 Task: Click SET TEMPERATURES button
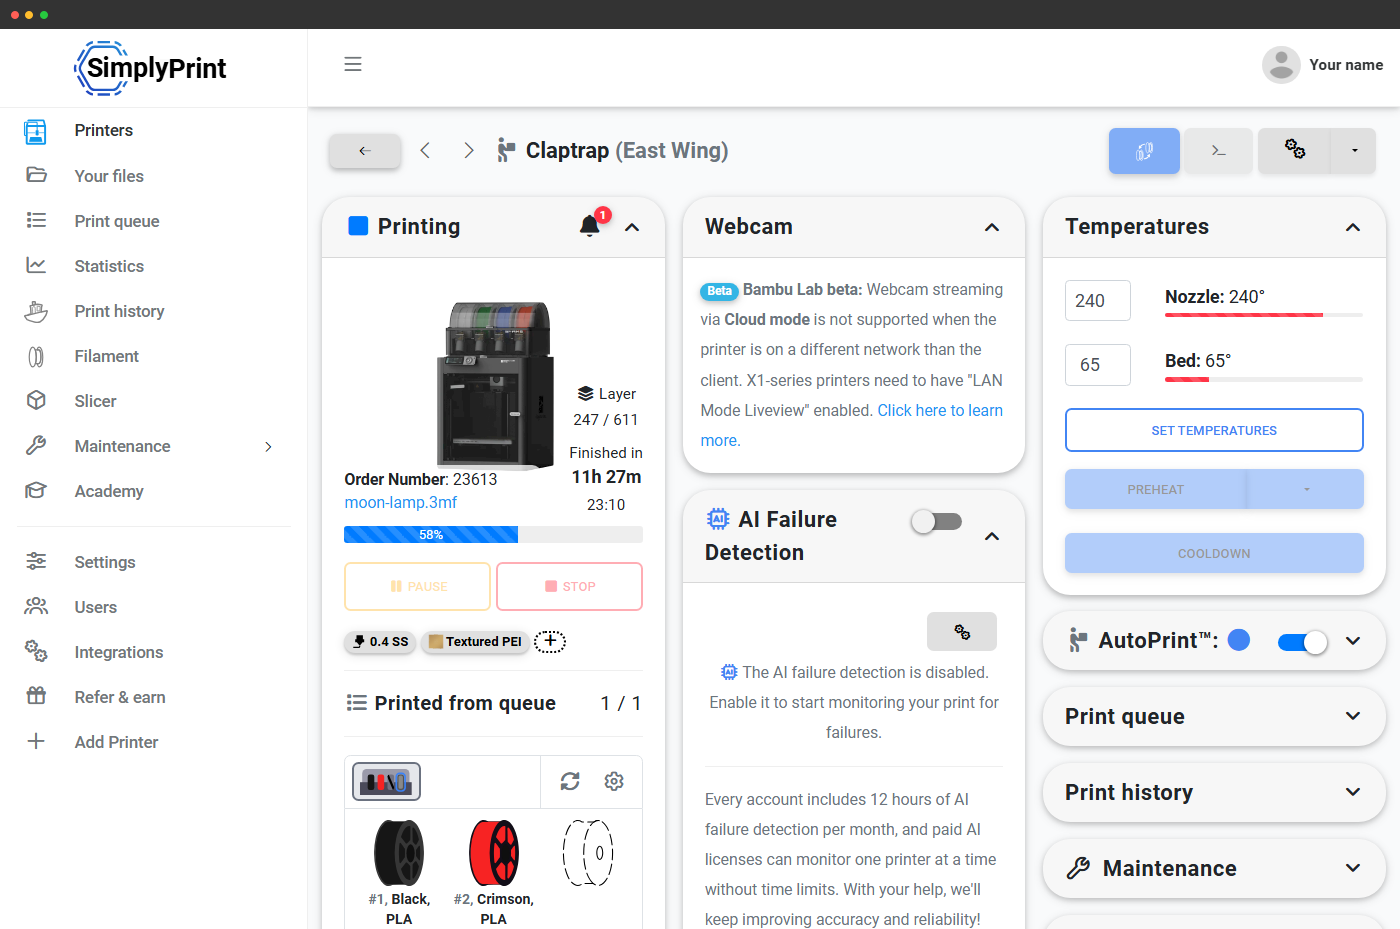tap(1214, 430)
